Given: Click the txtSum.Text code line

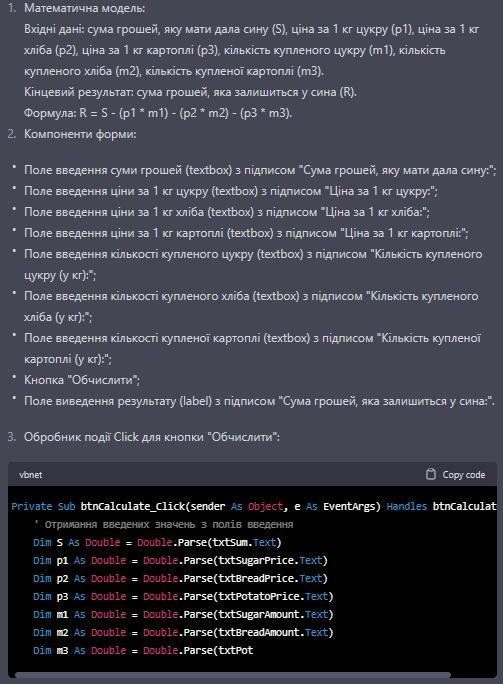Looking at the screenshot, I should (157, 542).
